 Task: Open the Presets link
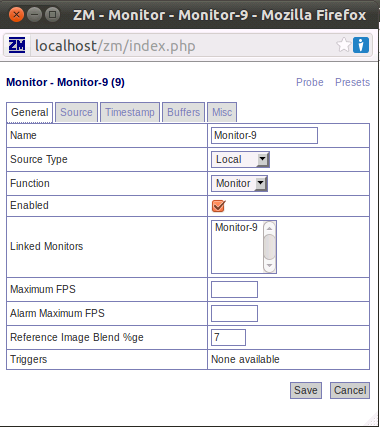tap(352, 82)
